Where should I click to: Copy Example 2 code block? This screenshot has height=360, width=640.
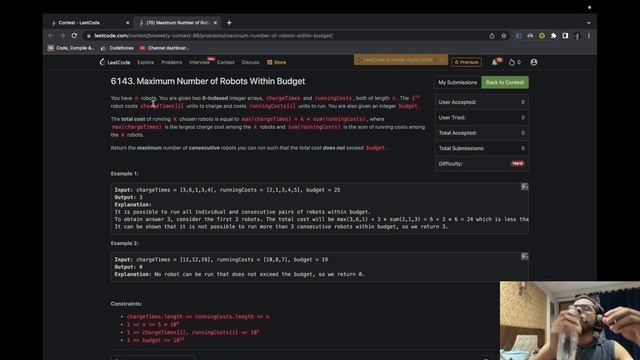(x=524, y=256)
